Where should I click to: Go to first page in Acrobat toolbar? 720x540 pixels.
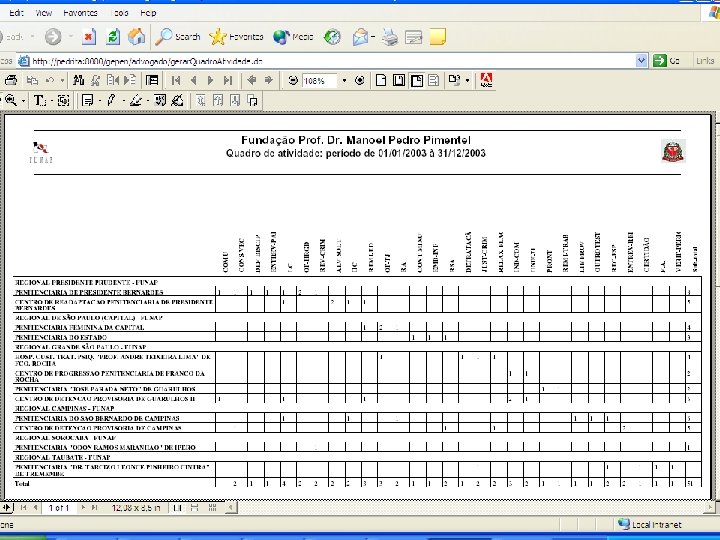click(x=175, y=80)
